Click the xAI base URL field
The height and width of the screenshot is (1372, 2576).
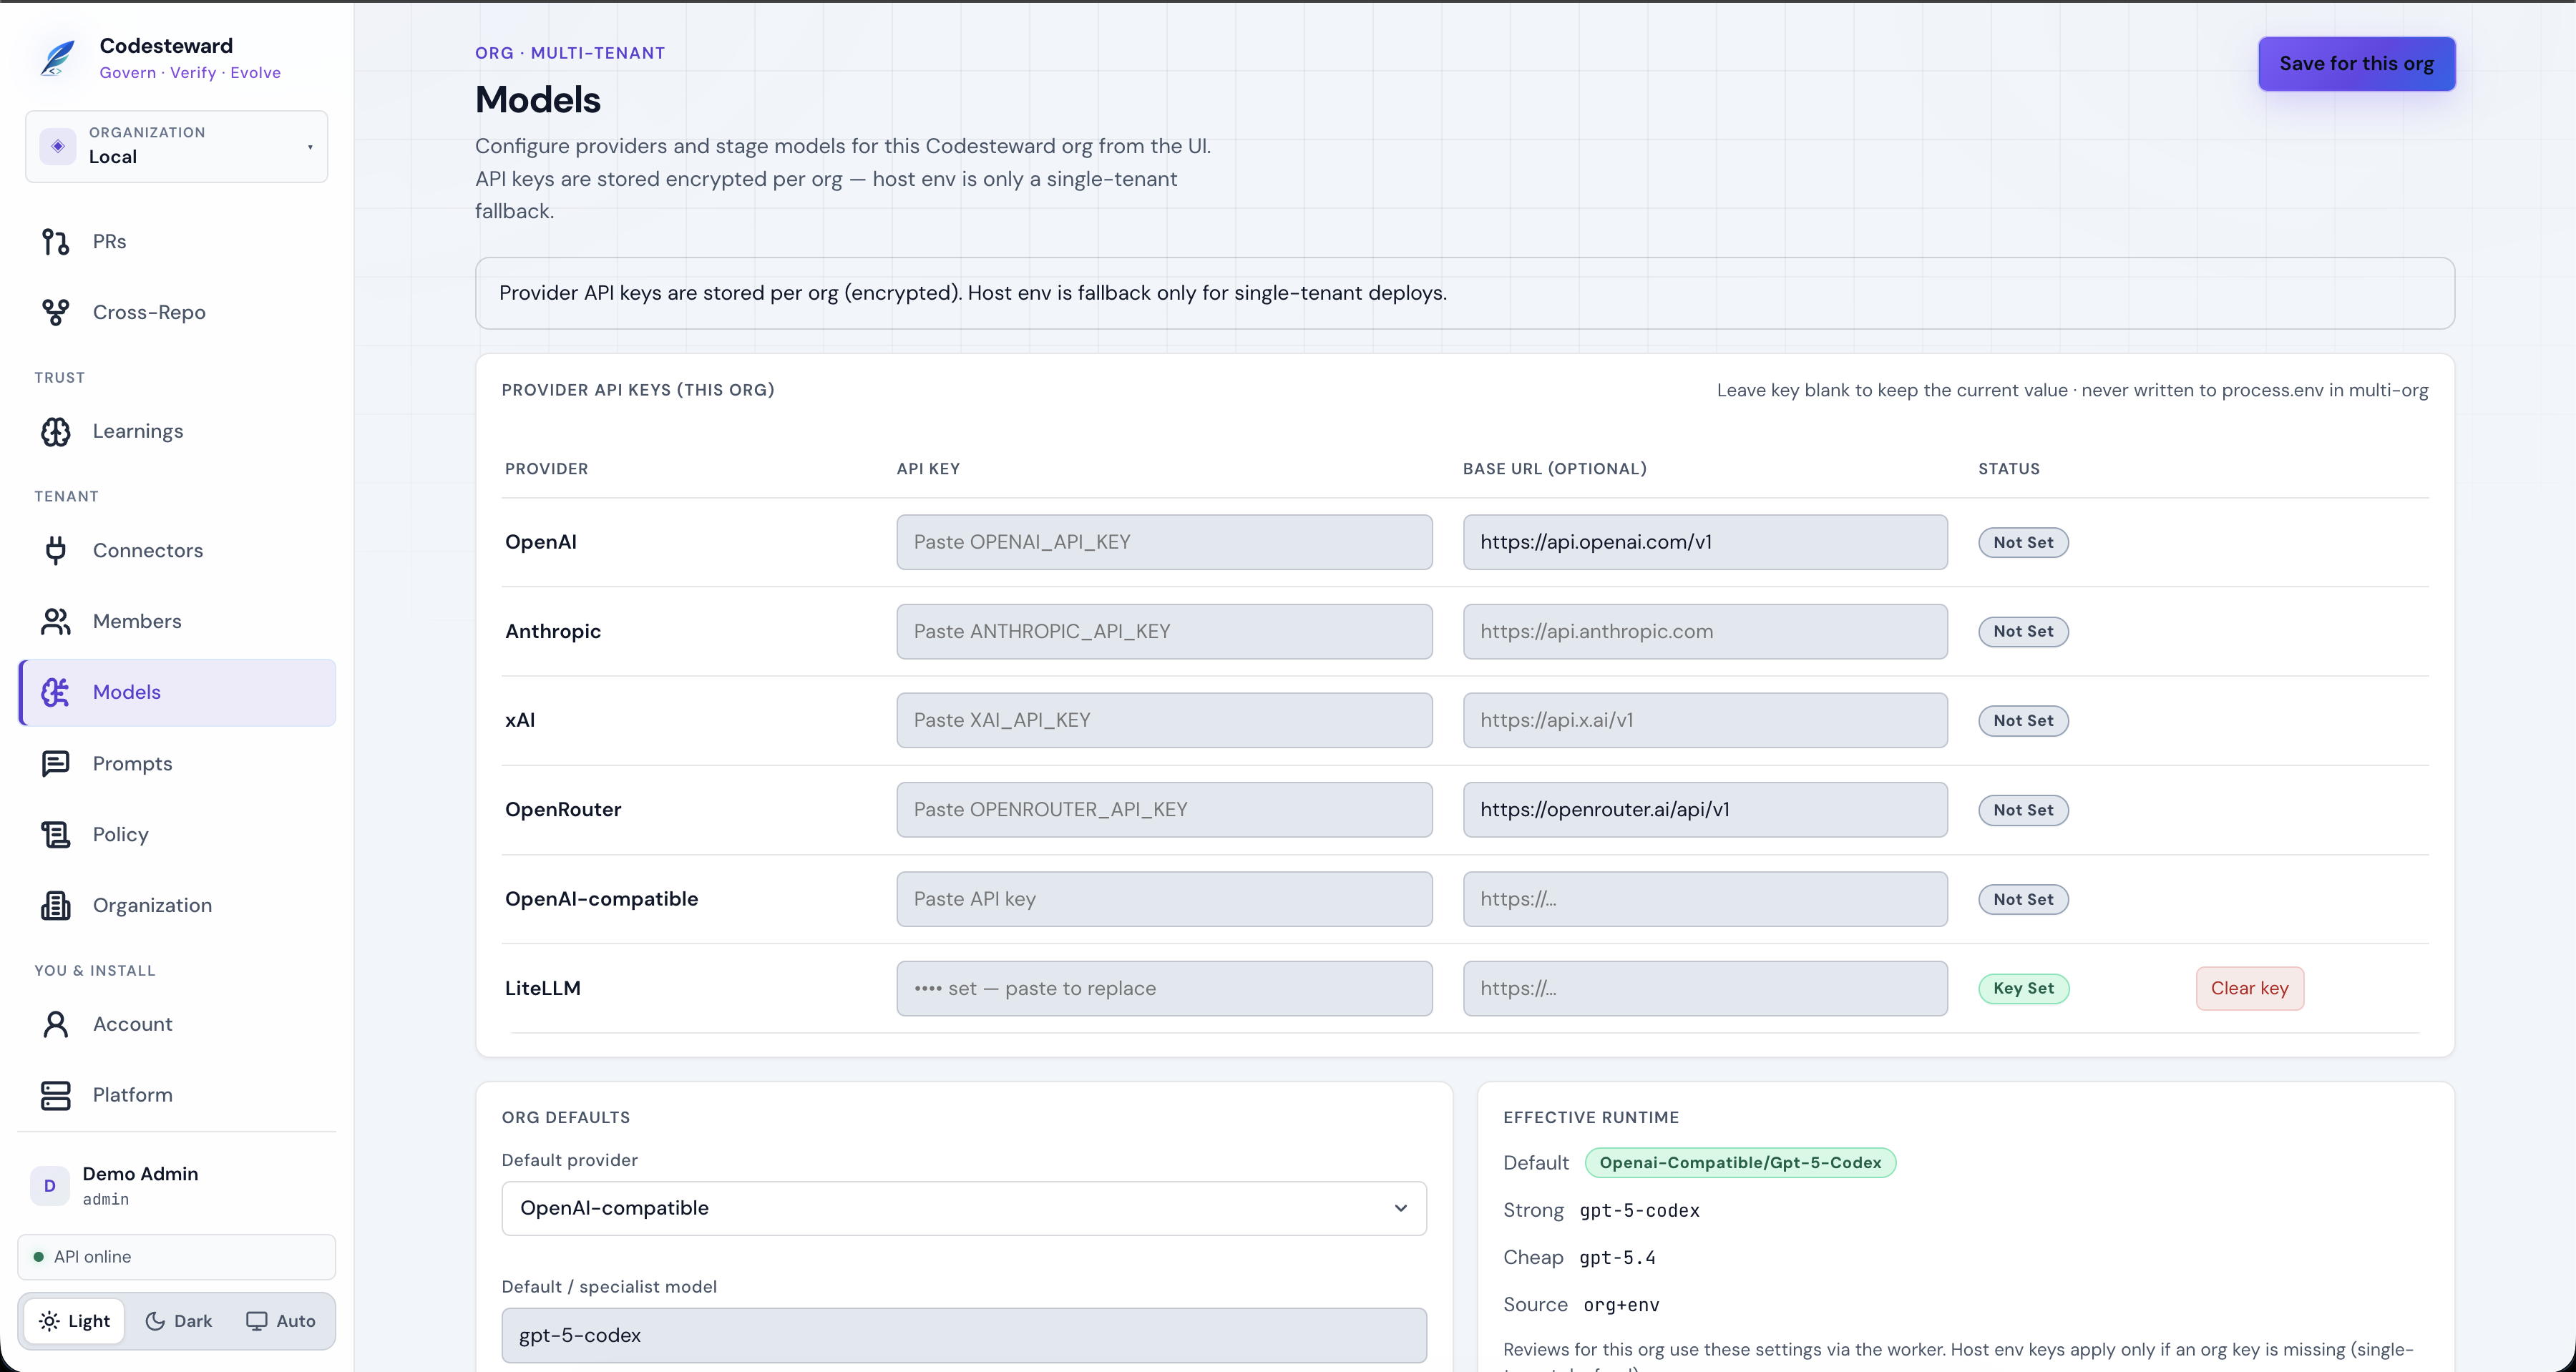click(x=1705, y=721)
